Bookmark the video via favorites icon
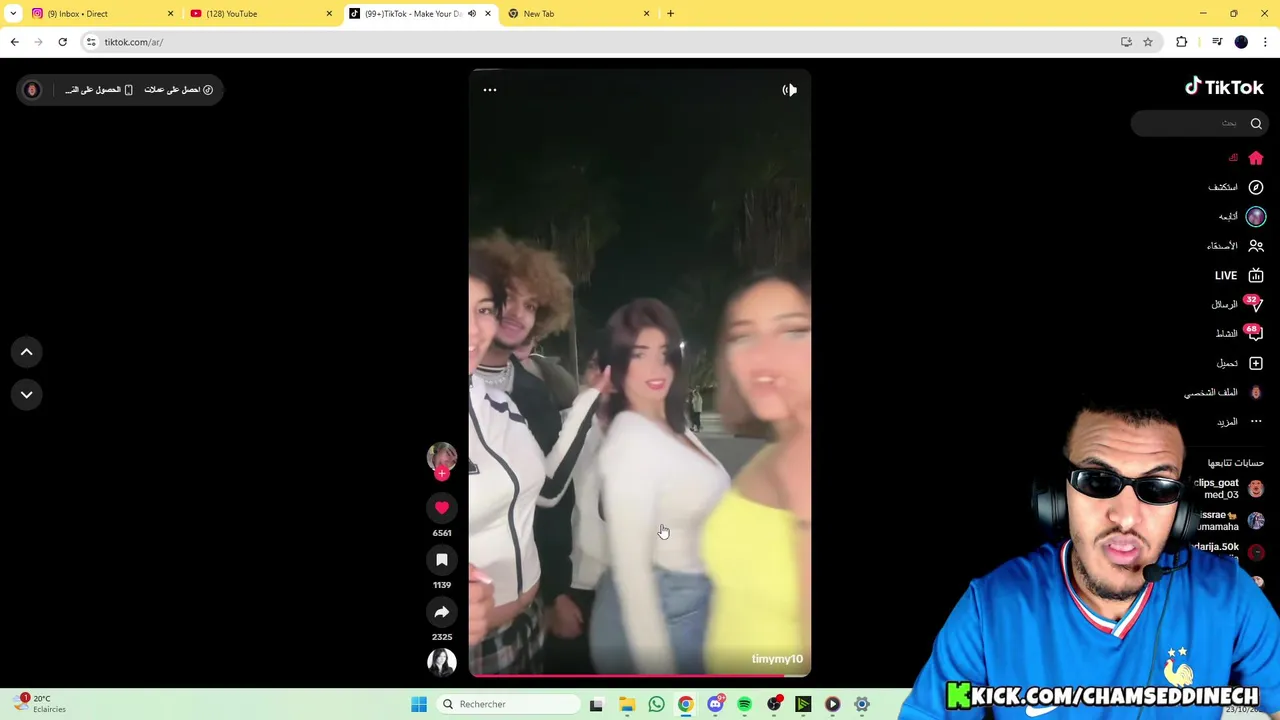 tap(442, 560)
